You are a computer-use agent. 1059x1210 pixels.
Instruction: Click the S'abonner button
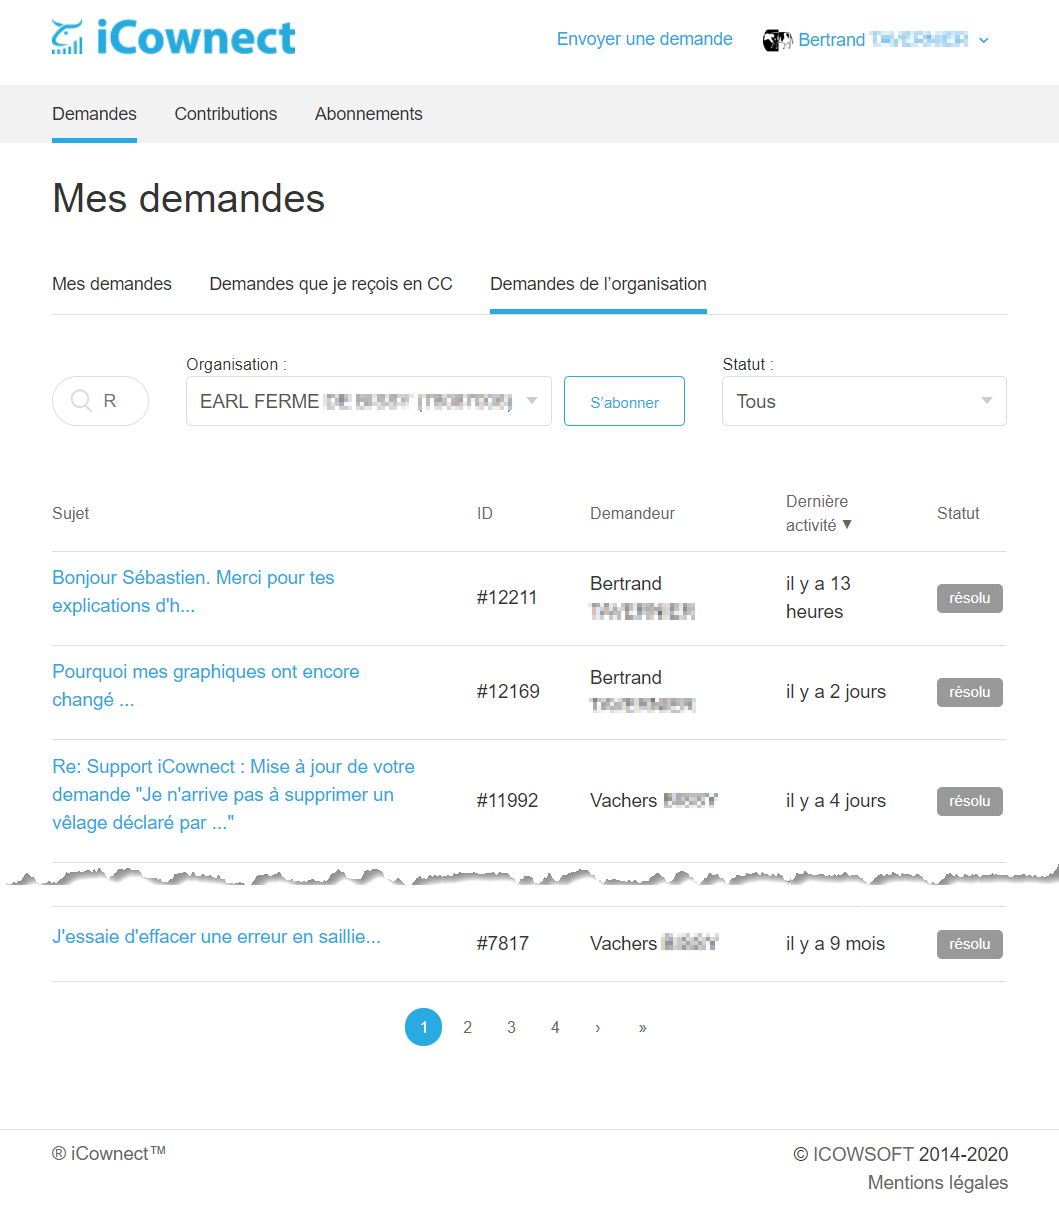click(625, 401)
